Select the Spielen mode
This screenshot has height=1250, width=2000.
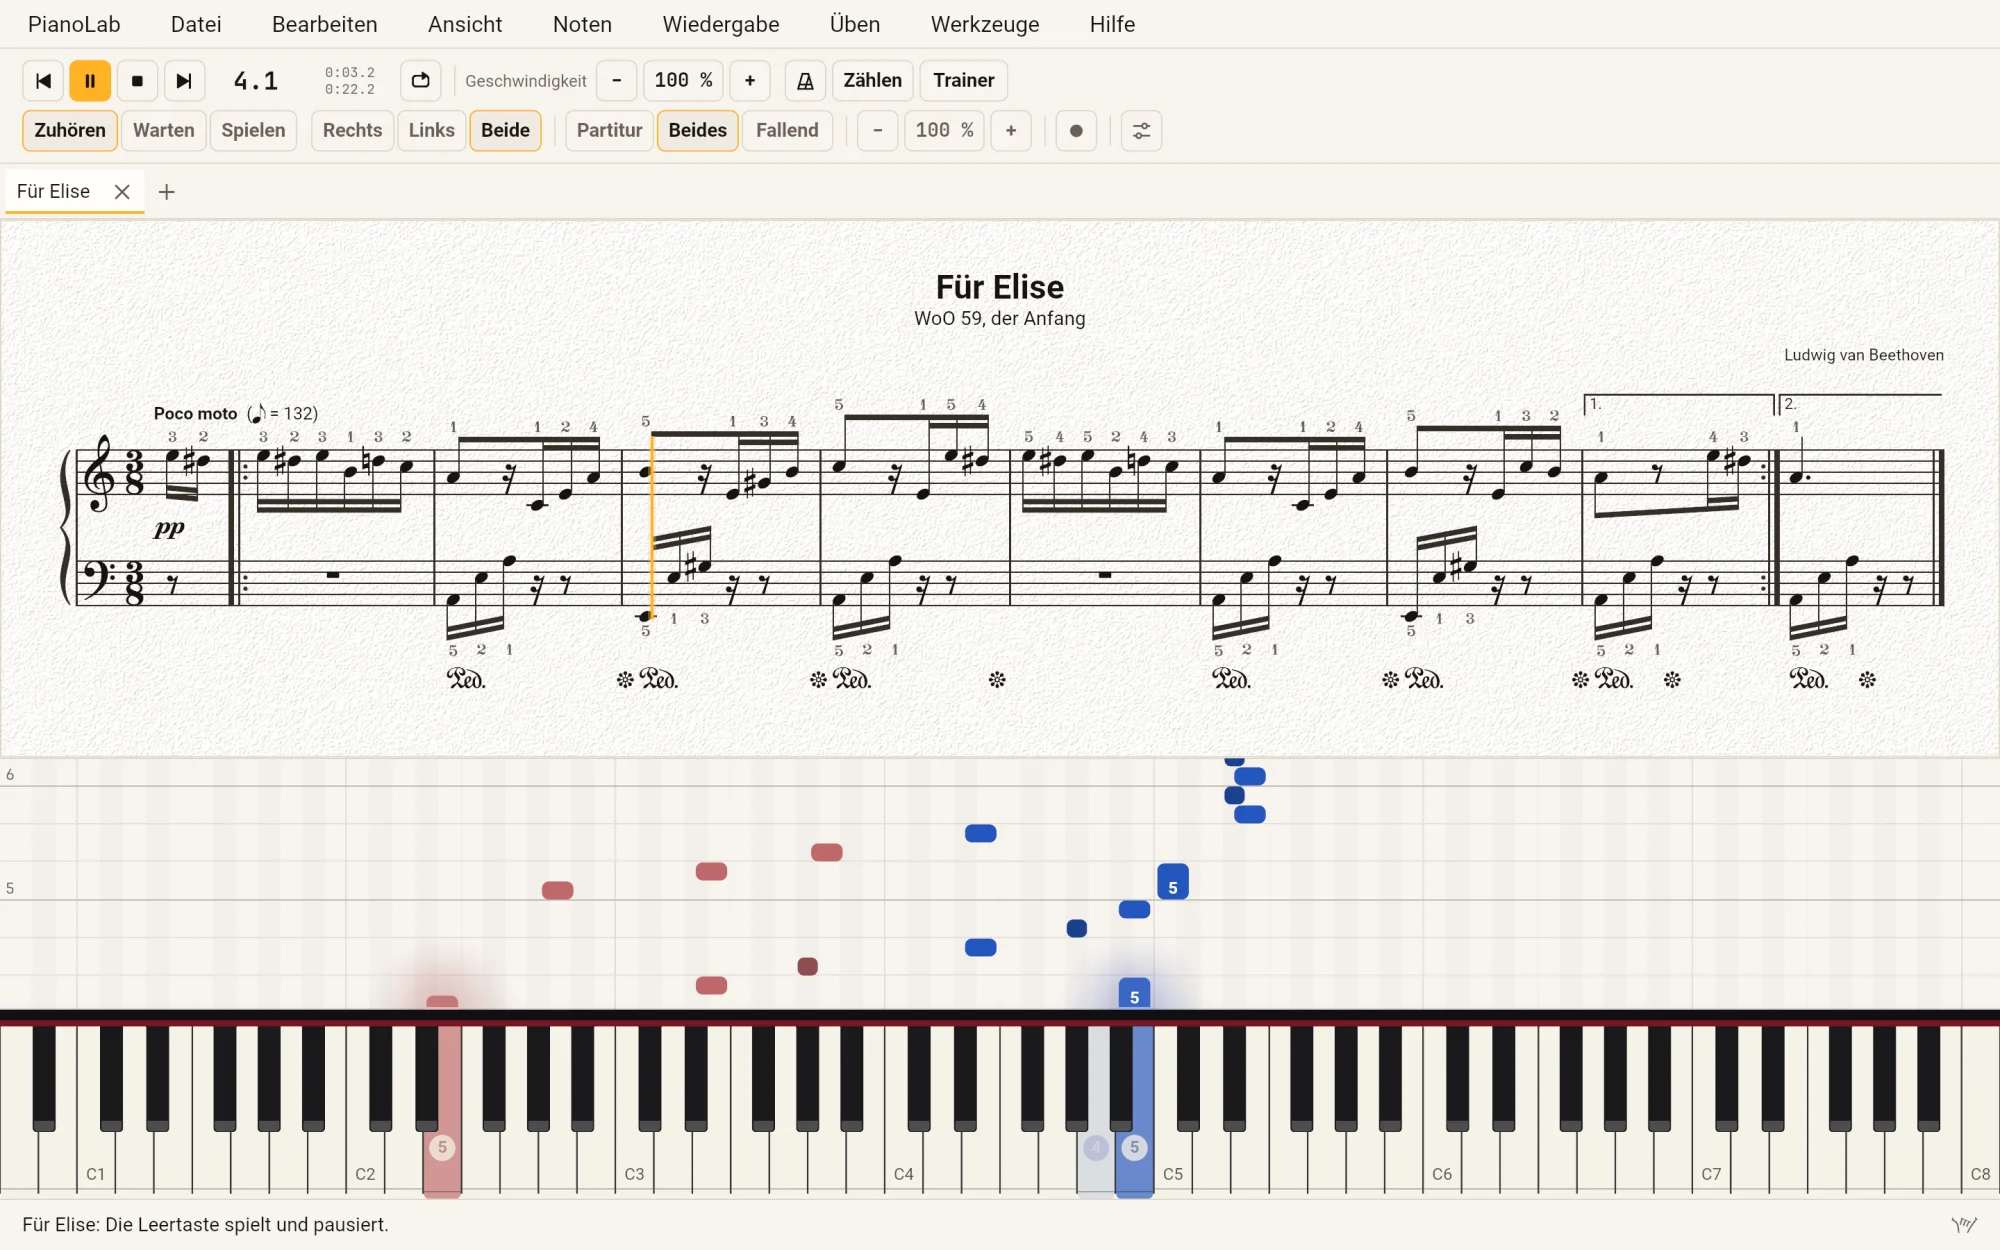(x=253, y=131)
